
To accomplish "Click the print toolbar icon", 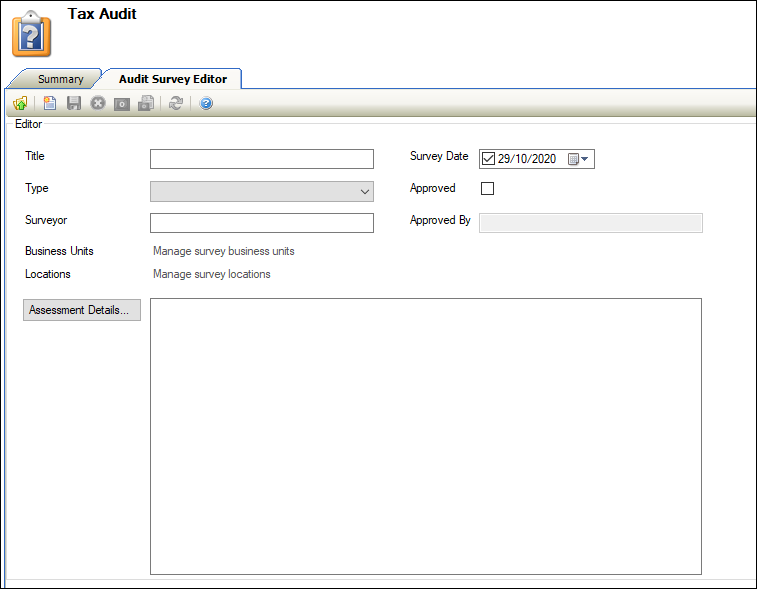I will tap(146, 104).
